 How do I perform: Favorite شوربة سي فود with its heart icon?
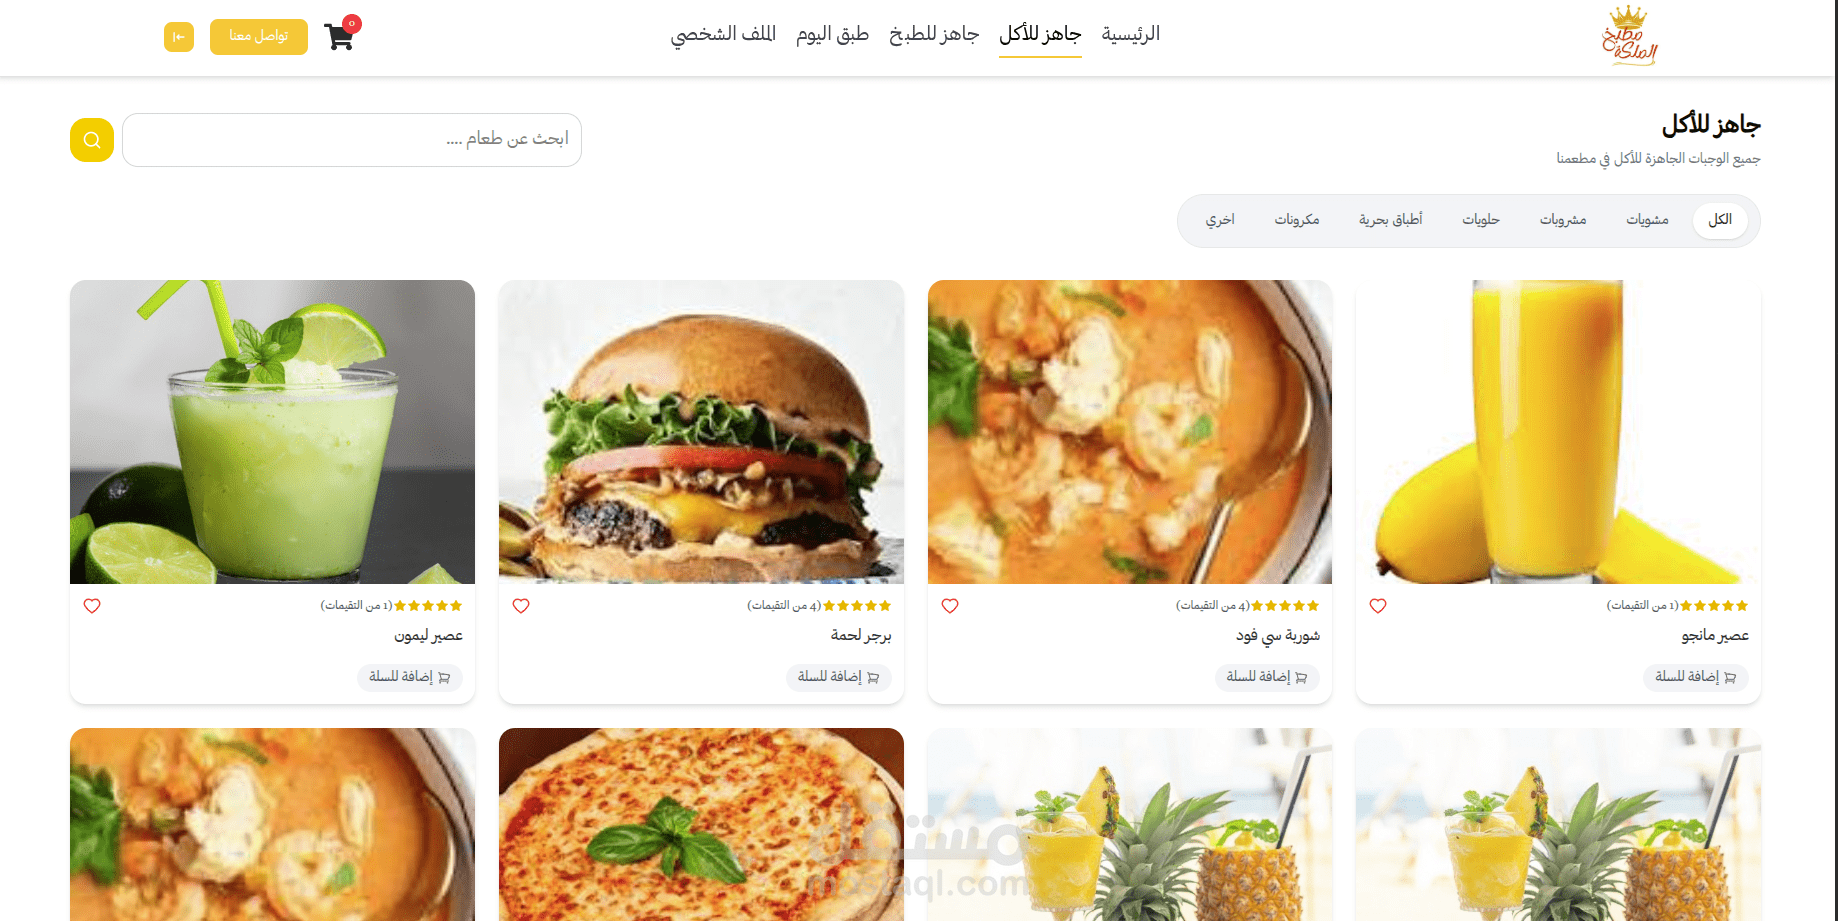pyautogui.click(x=950, y=606)
